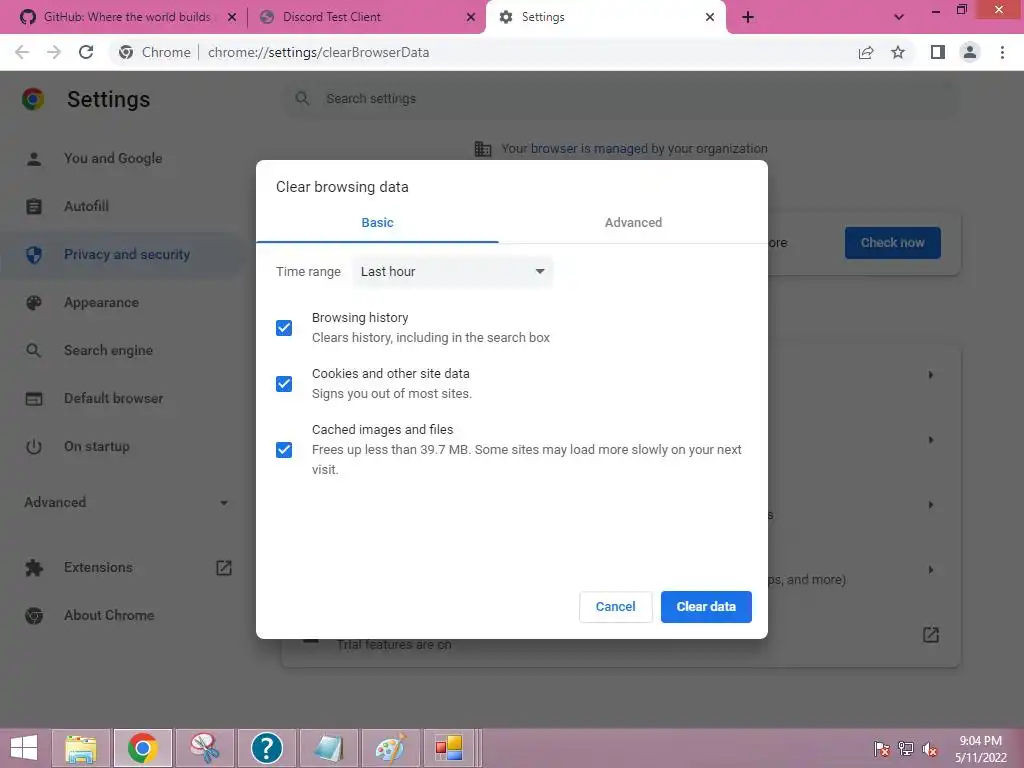Click the external link icon in bottom row

(x=931, y=635)
